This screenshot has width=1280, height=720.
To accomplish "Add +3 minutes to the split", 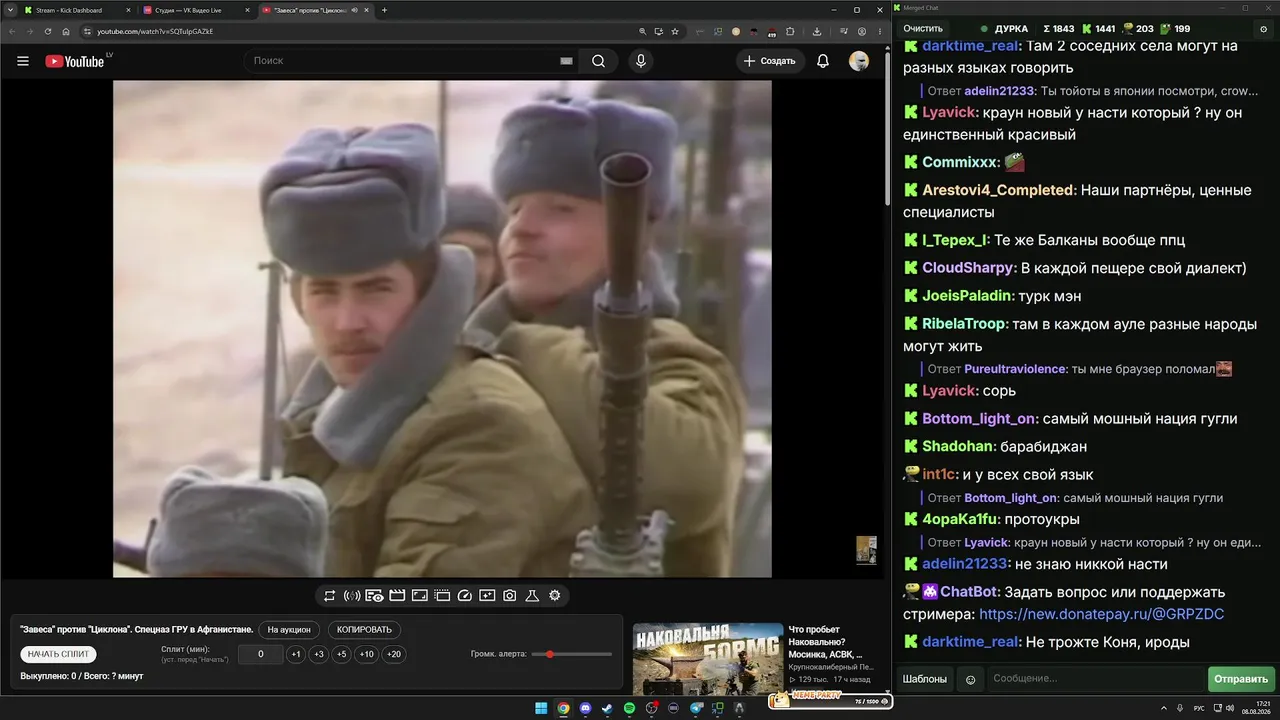I will [x=319, y=654].
